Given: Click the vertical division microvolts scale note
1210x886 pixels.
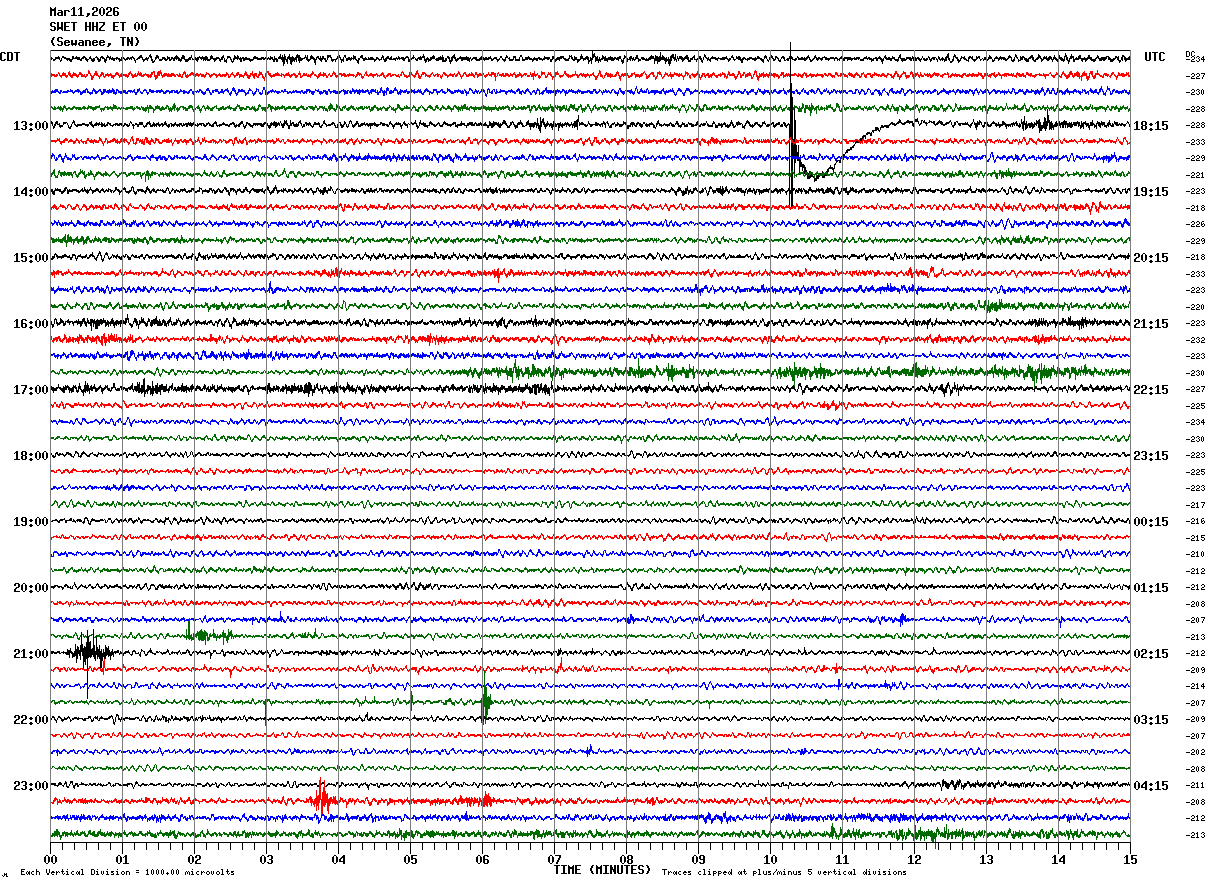Looking at the screenshot, I should (x=127, y=873).
